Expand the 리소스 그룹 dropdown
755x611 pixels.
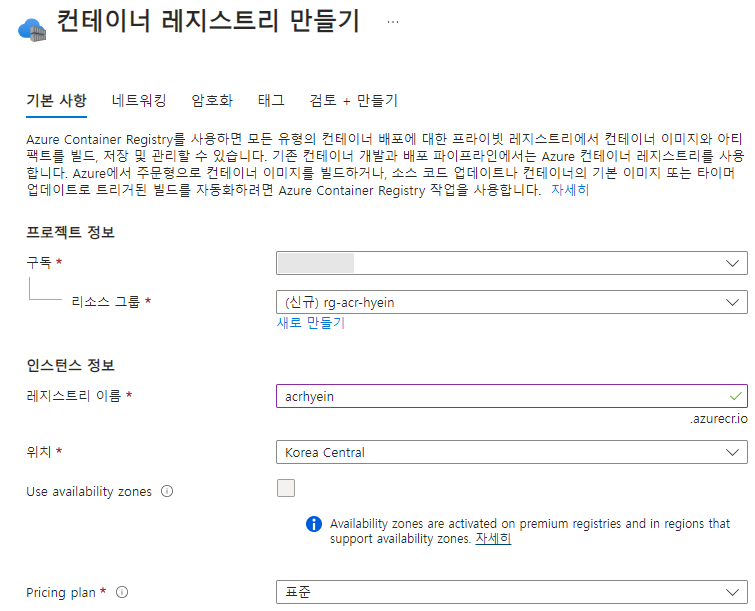coord(511,302)
